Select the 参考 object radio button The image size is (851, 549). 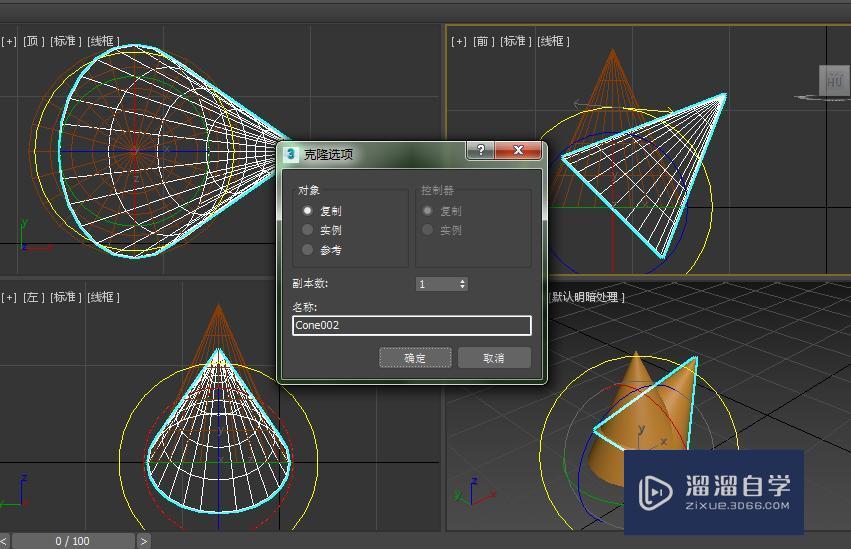[x=308, y=250]
